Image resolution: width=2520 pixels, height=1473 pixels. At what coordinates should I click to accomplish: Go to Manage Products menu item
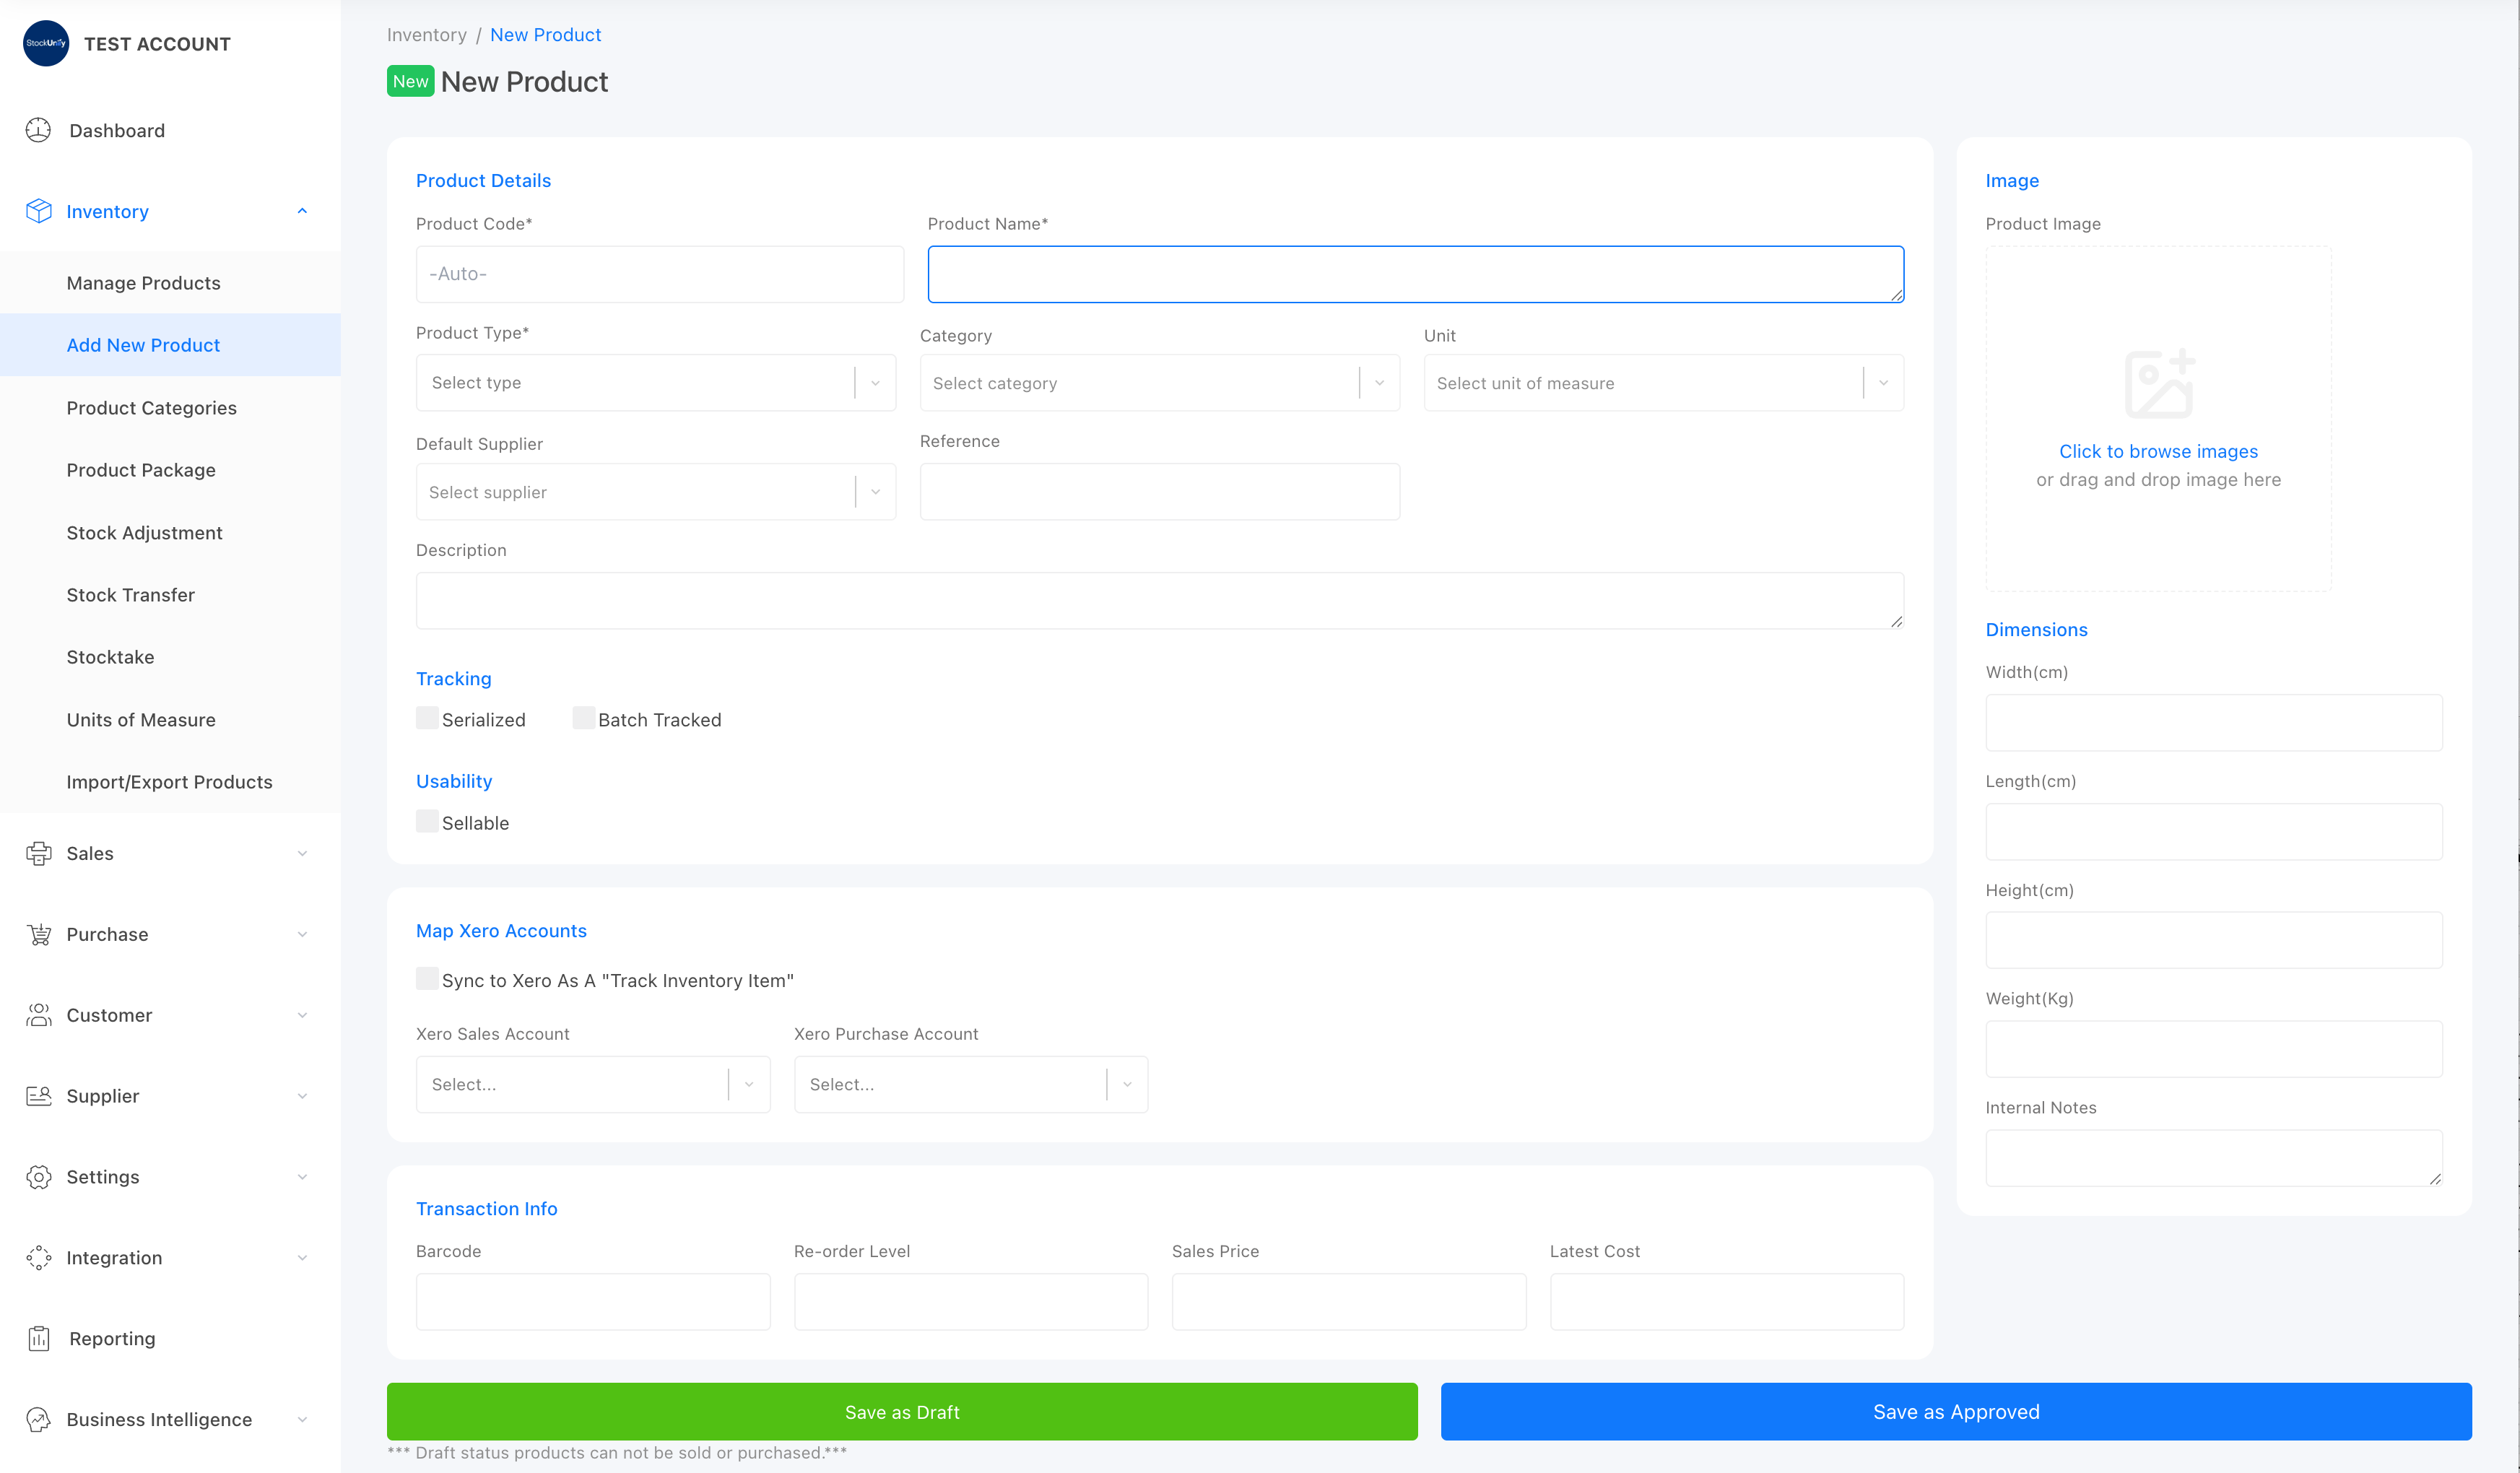[x=143, y=283]
